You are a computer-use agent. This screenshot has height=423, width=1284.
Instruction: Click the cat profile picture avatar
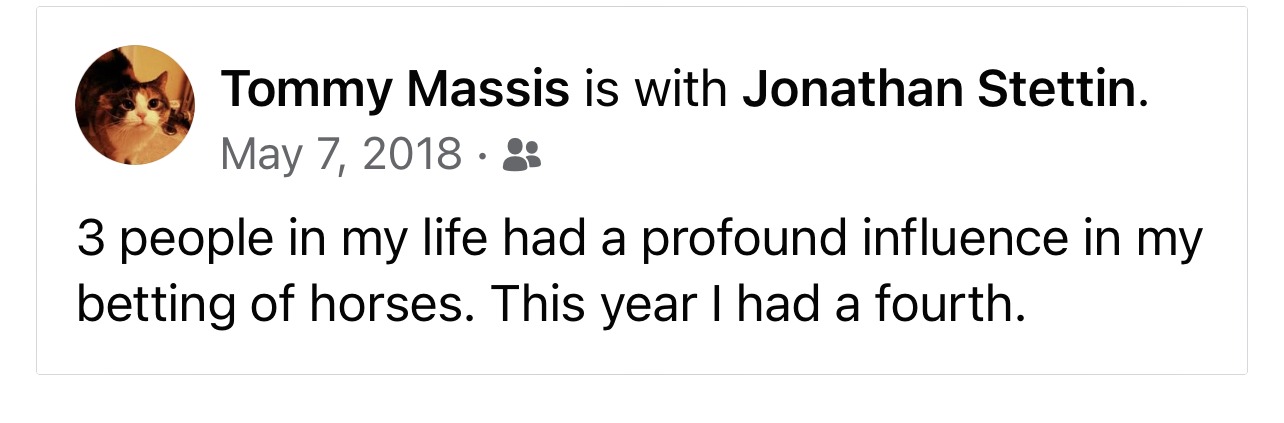[x=135, y=105]
